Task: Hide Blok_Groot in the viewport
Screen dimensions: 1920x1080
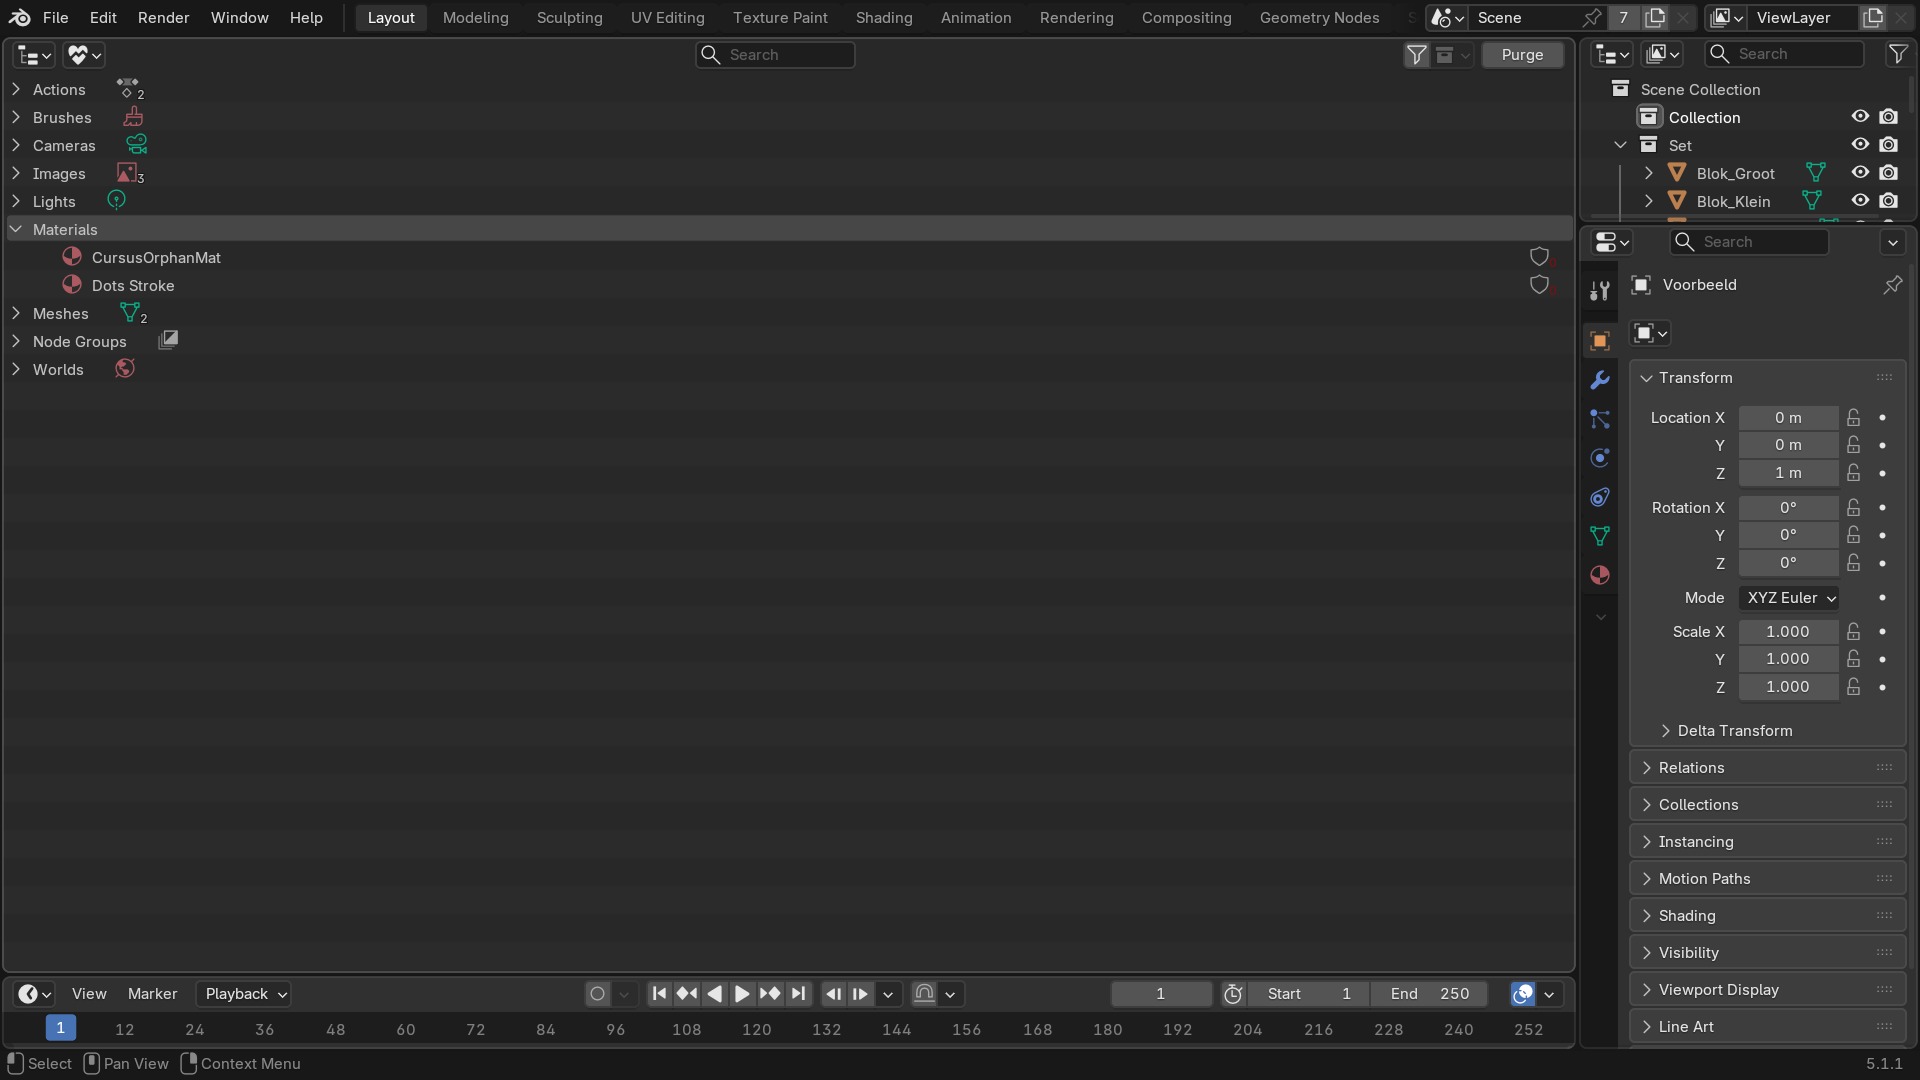Action: pos(1860,173)
